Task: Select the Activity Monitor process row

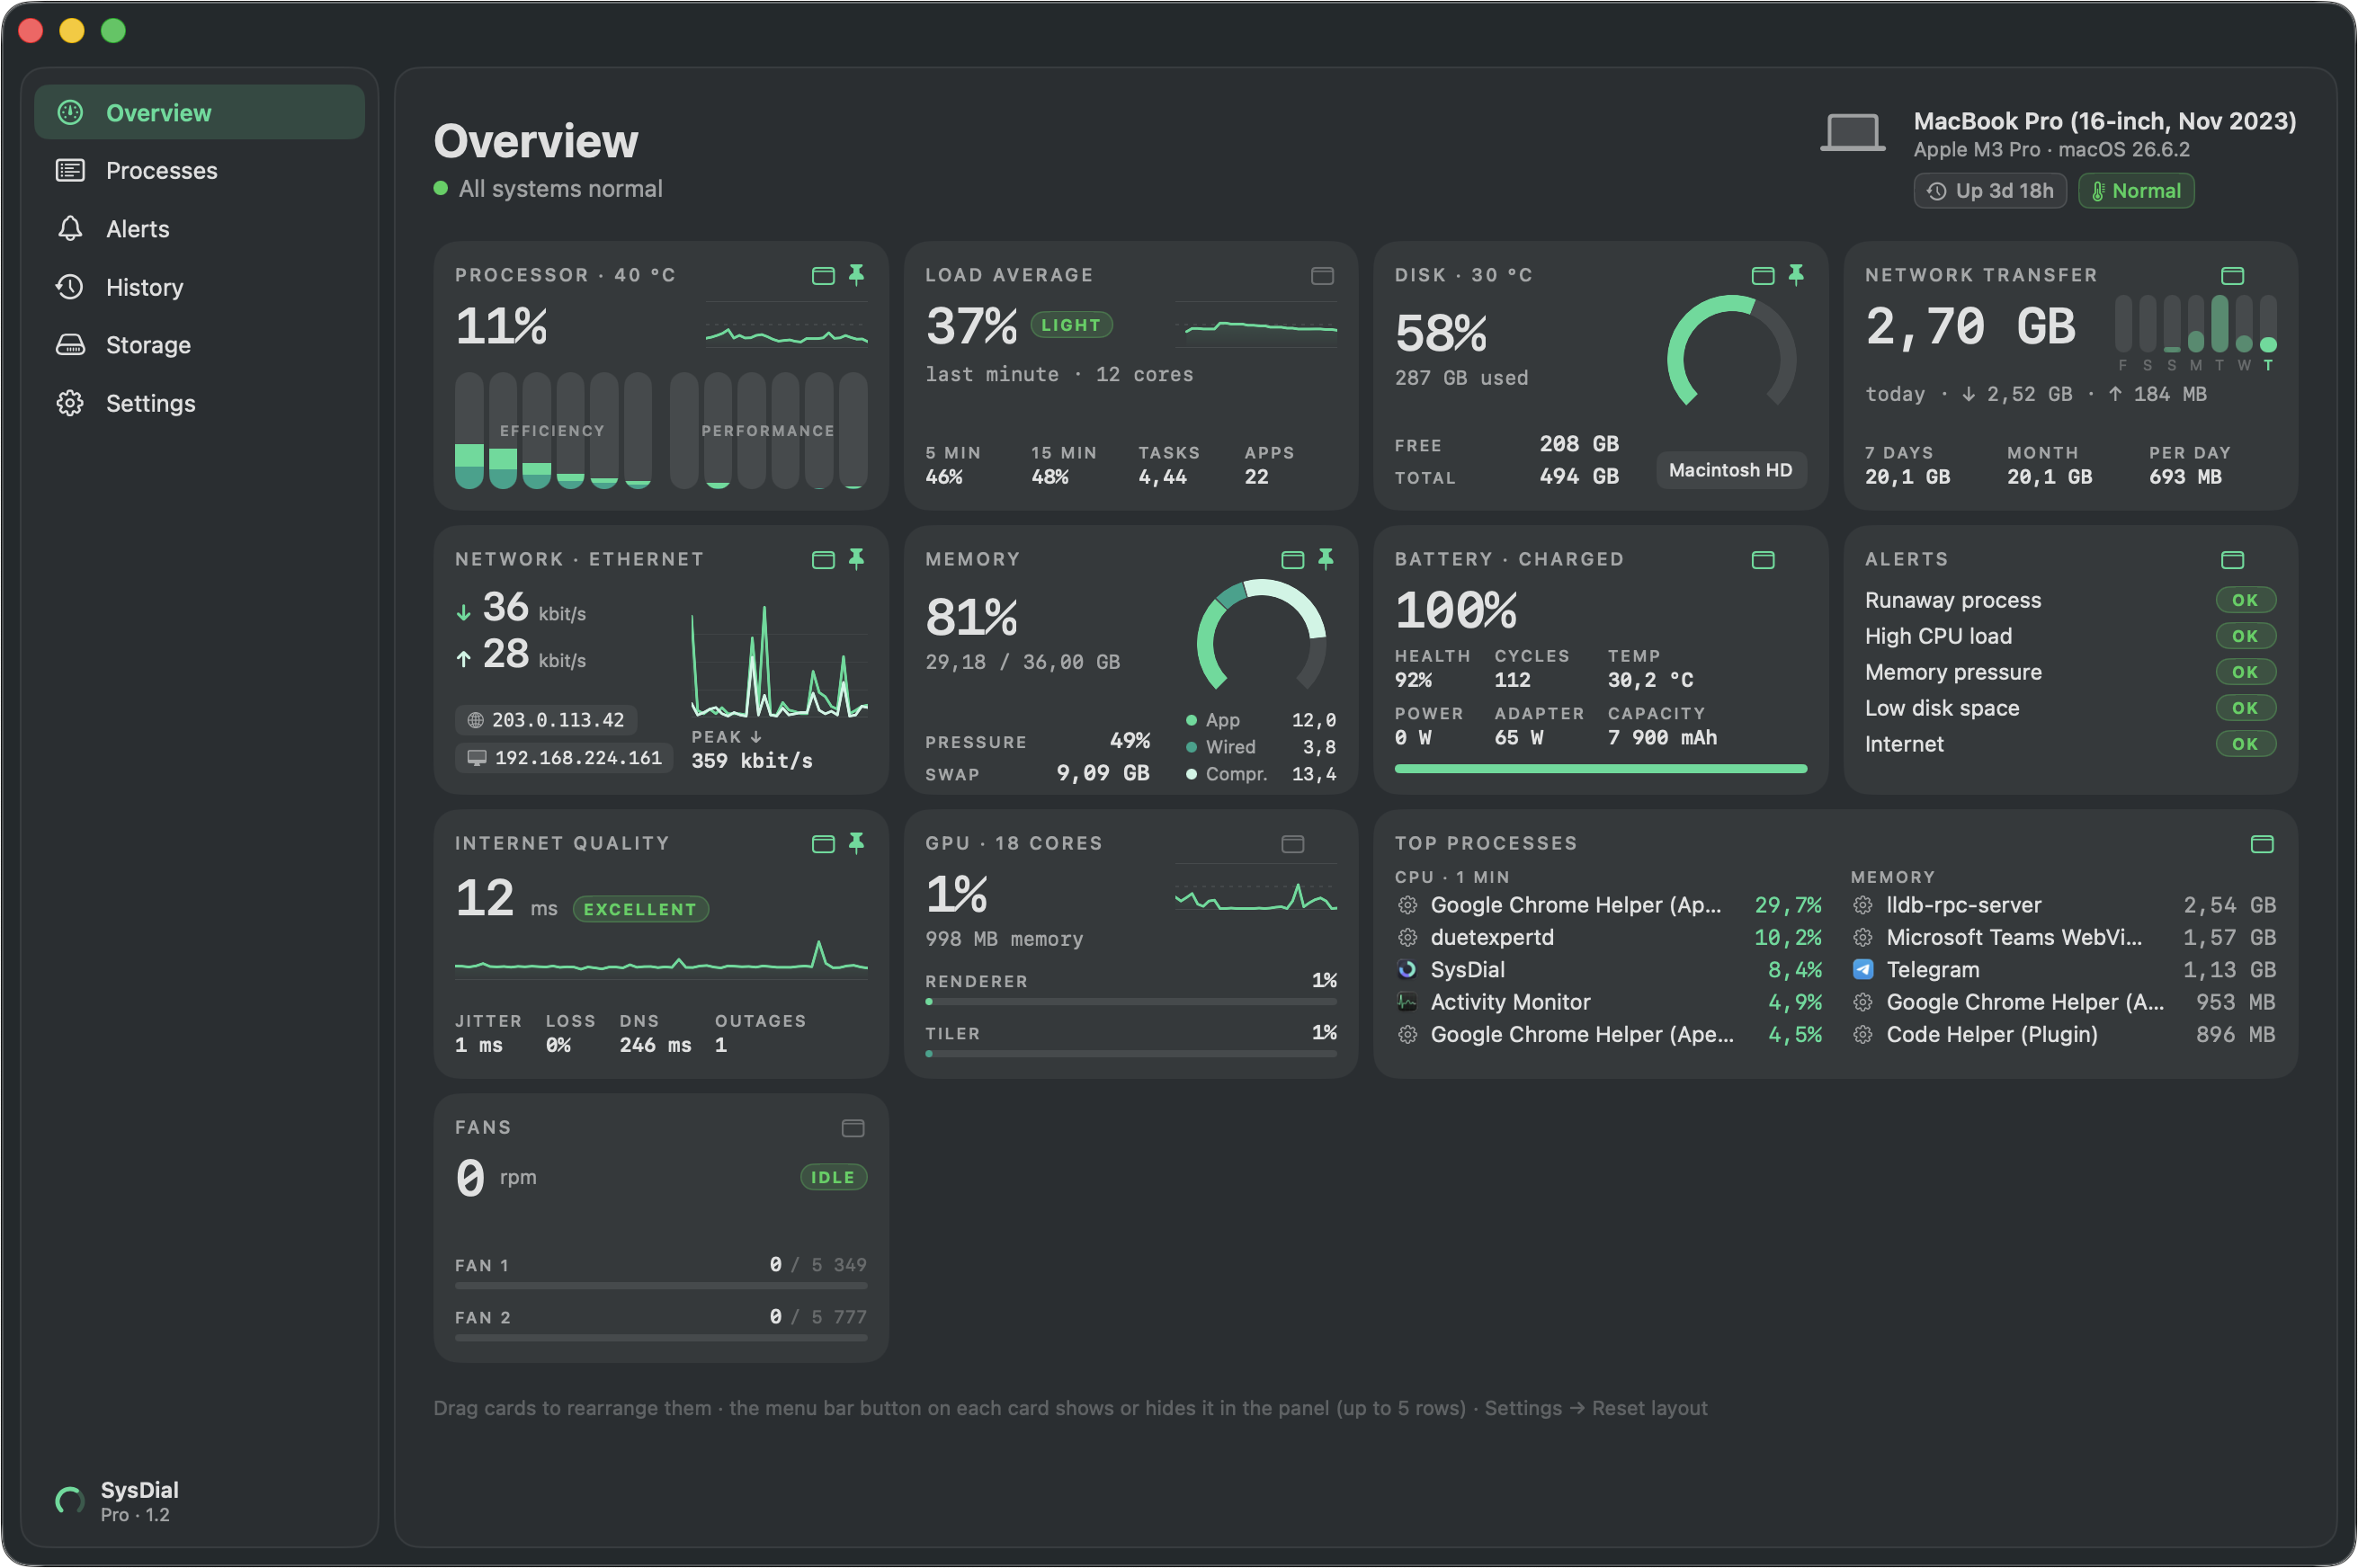Action: [x=1609, y=1002]
